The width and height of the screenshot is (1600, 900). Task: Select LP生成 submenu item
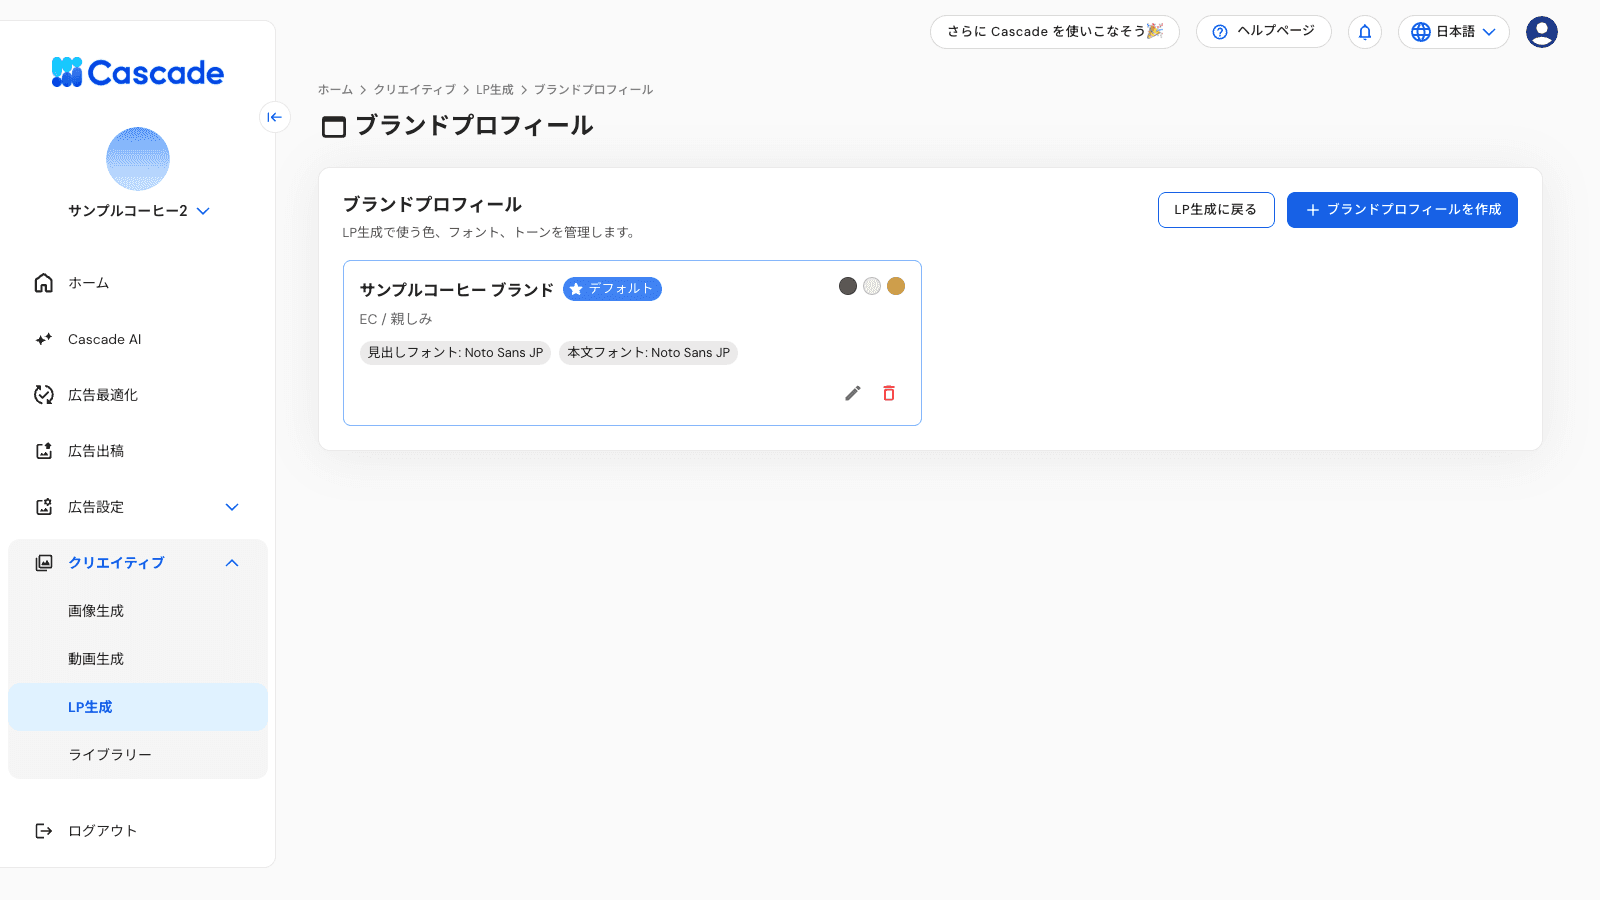138,707
